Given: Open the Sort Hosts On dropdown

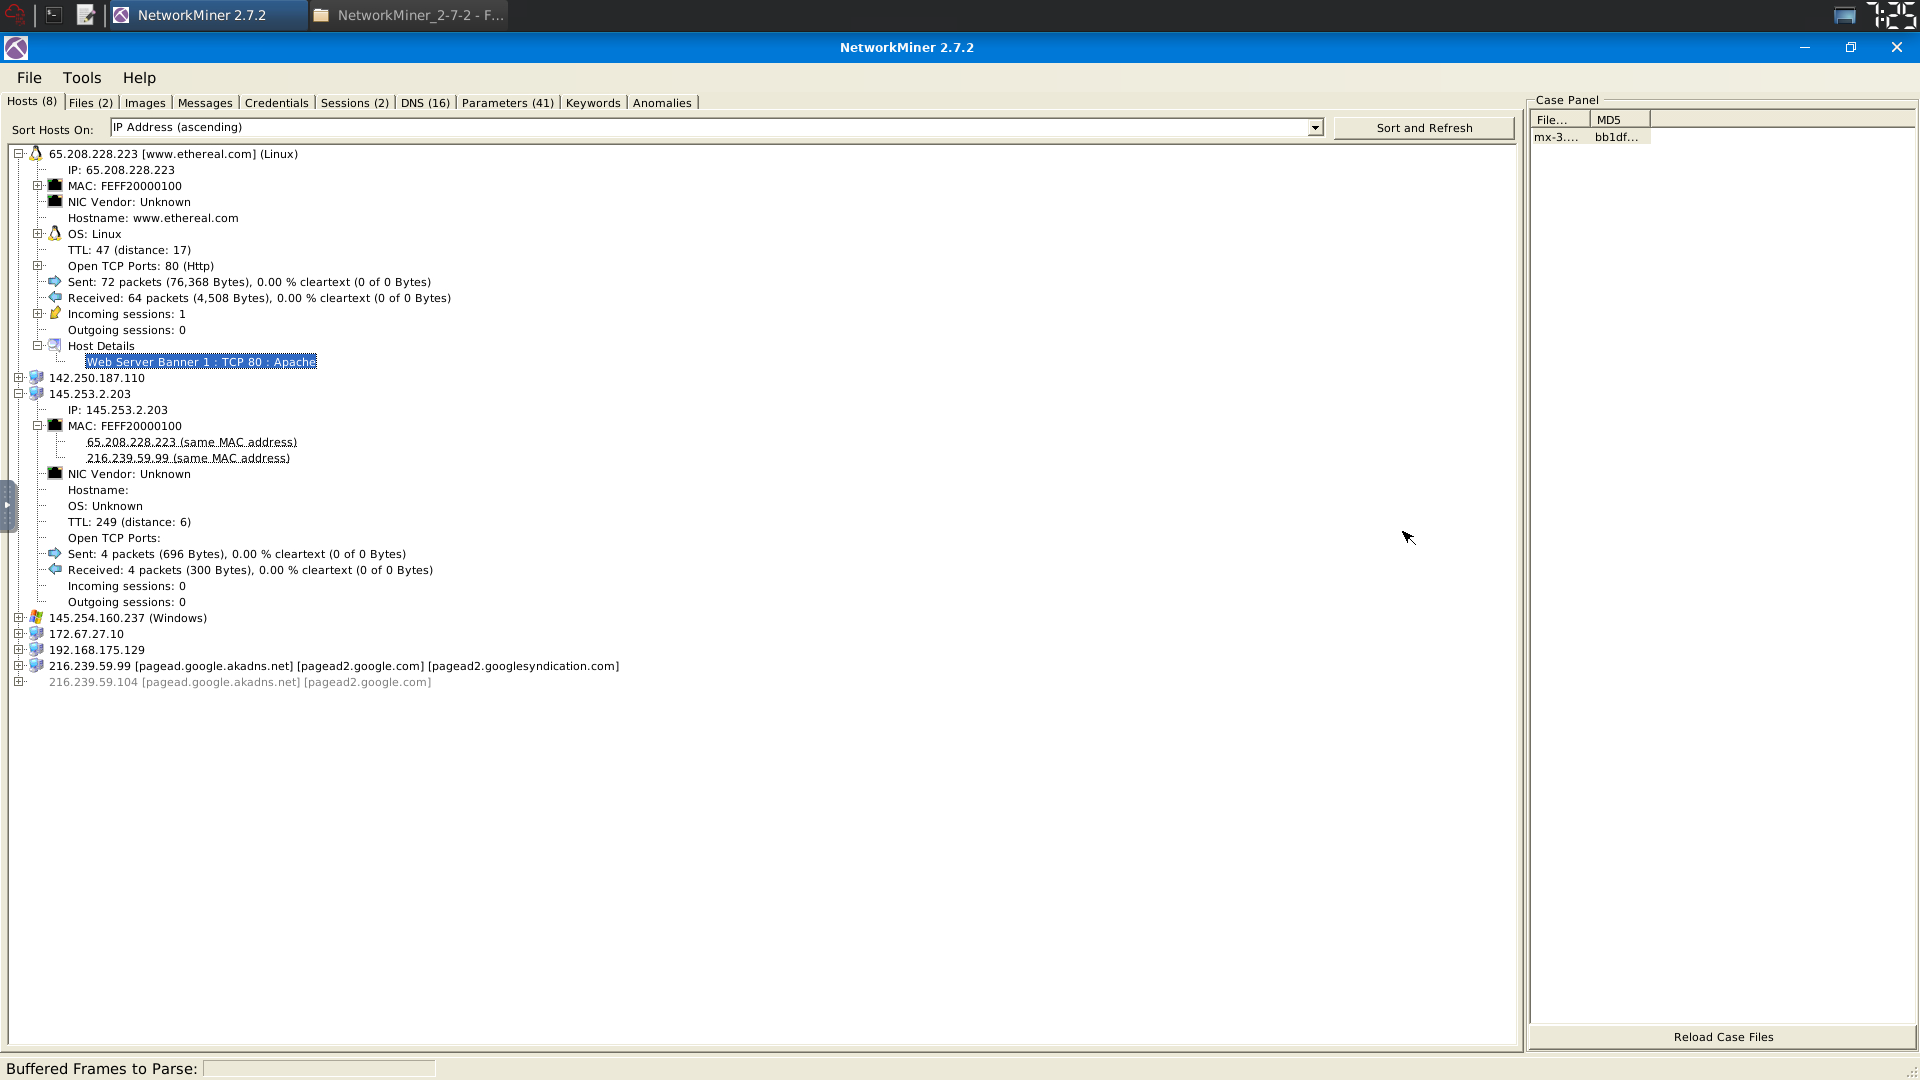Looking at the screenshot, I should pos(1315,128).
